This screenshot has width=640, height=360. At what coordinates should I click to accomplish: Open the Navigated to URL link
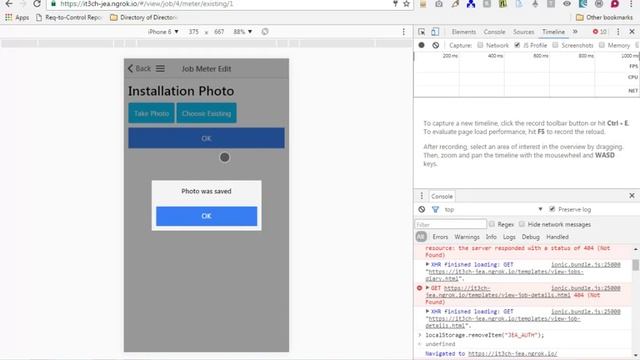point(513,353)
